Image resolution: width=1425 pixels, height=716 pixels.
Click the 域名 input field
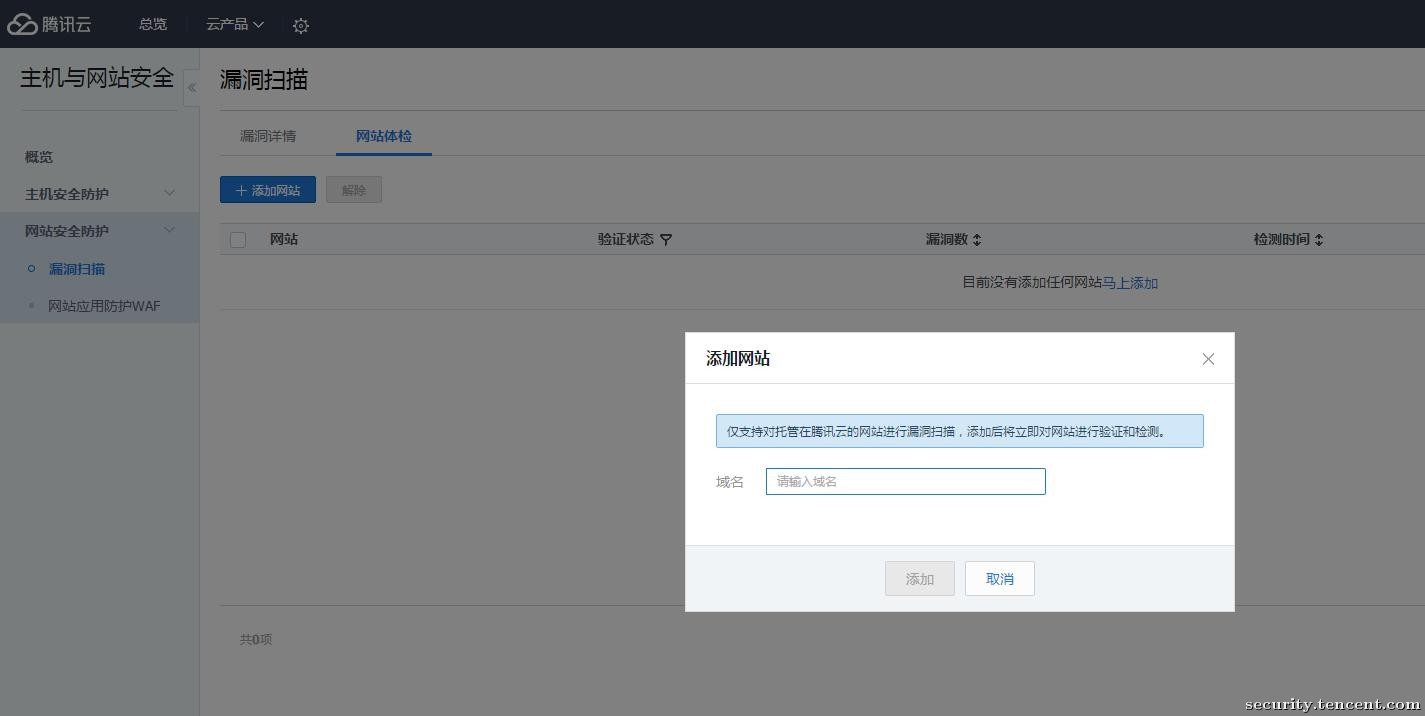point(904,481)
